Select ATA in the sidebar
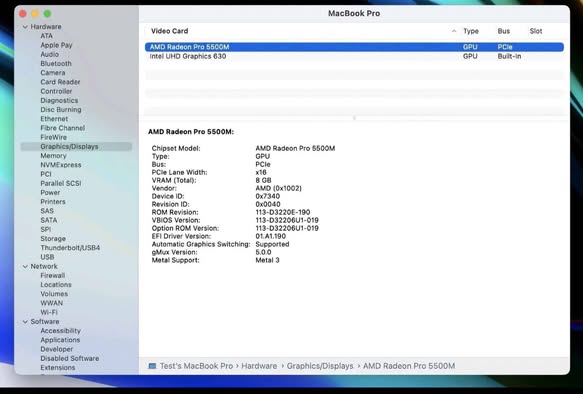The height and width of the screenshot is (394, 583). coord(46,36)
